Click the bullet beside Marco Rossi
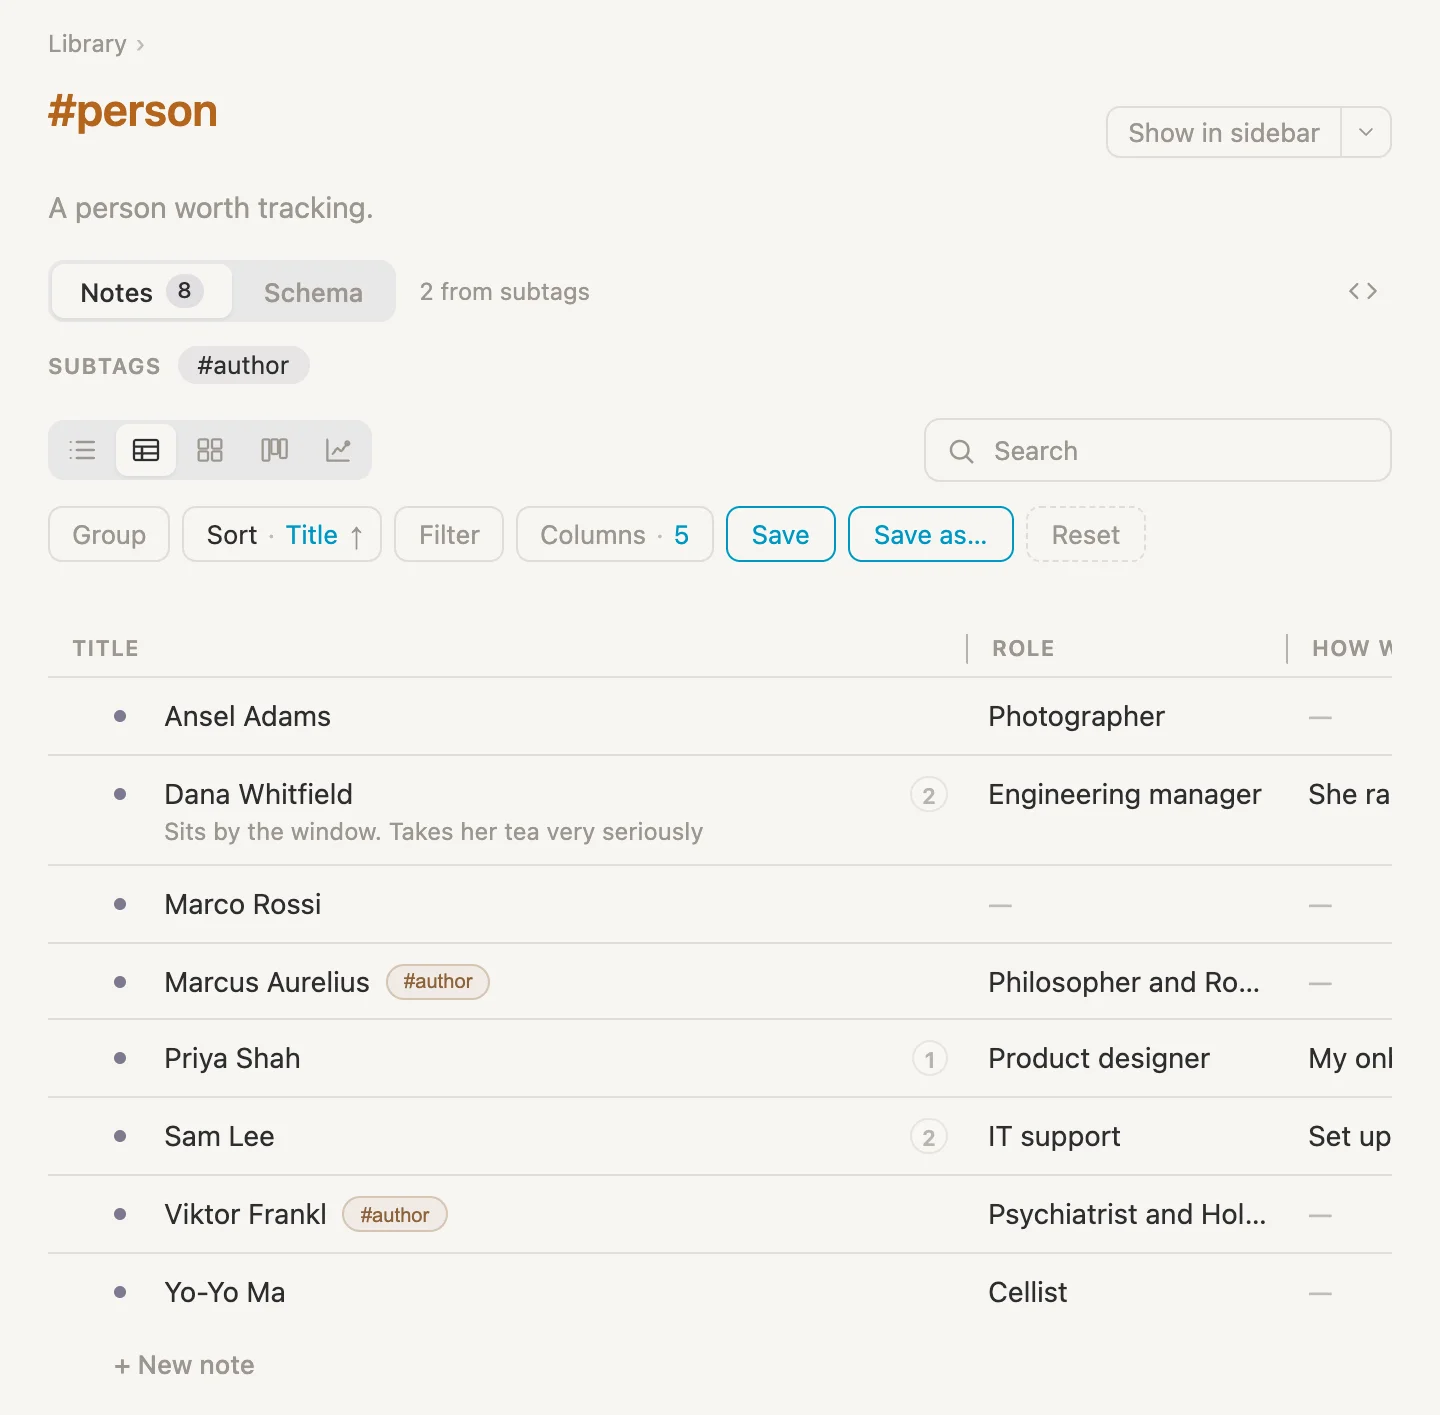Screen dimensions: 1440x1415 120,904
